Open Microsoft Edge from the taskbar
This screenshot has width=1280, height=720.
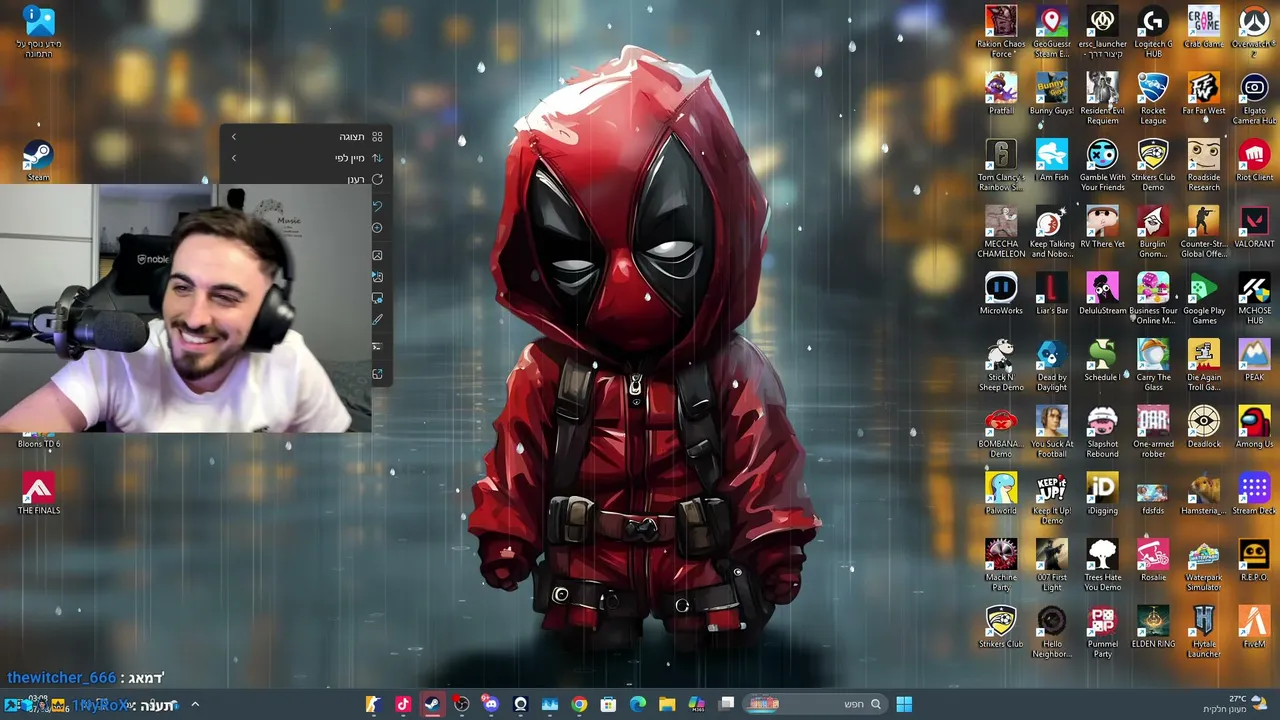tap(638, 704)
